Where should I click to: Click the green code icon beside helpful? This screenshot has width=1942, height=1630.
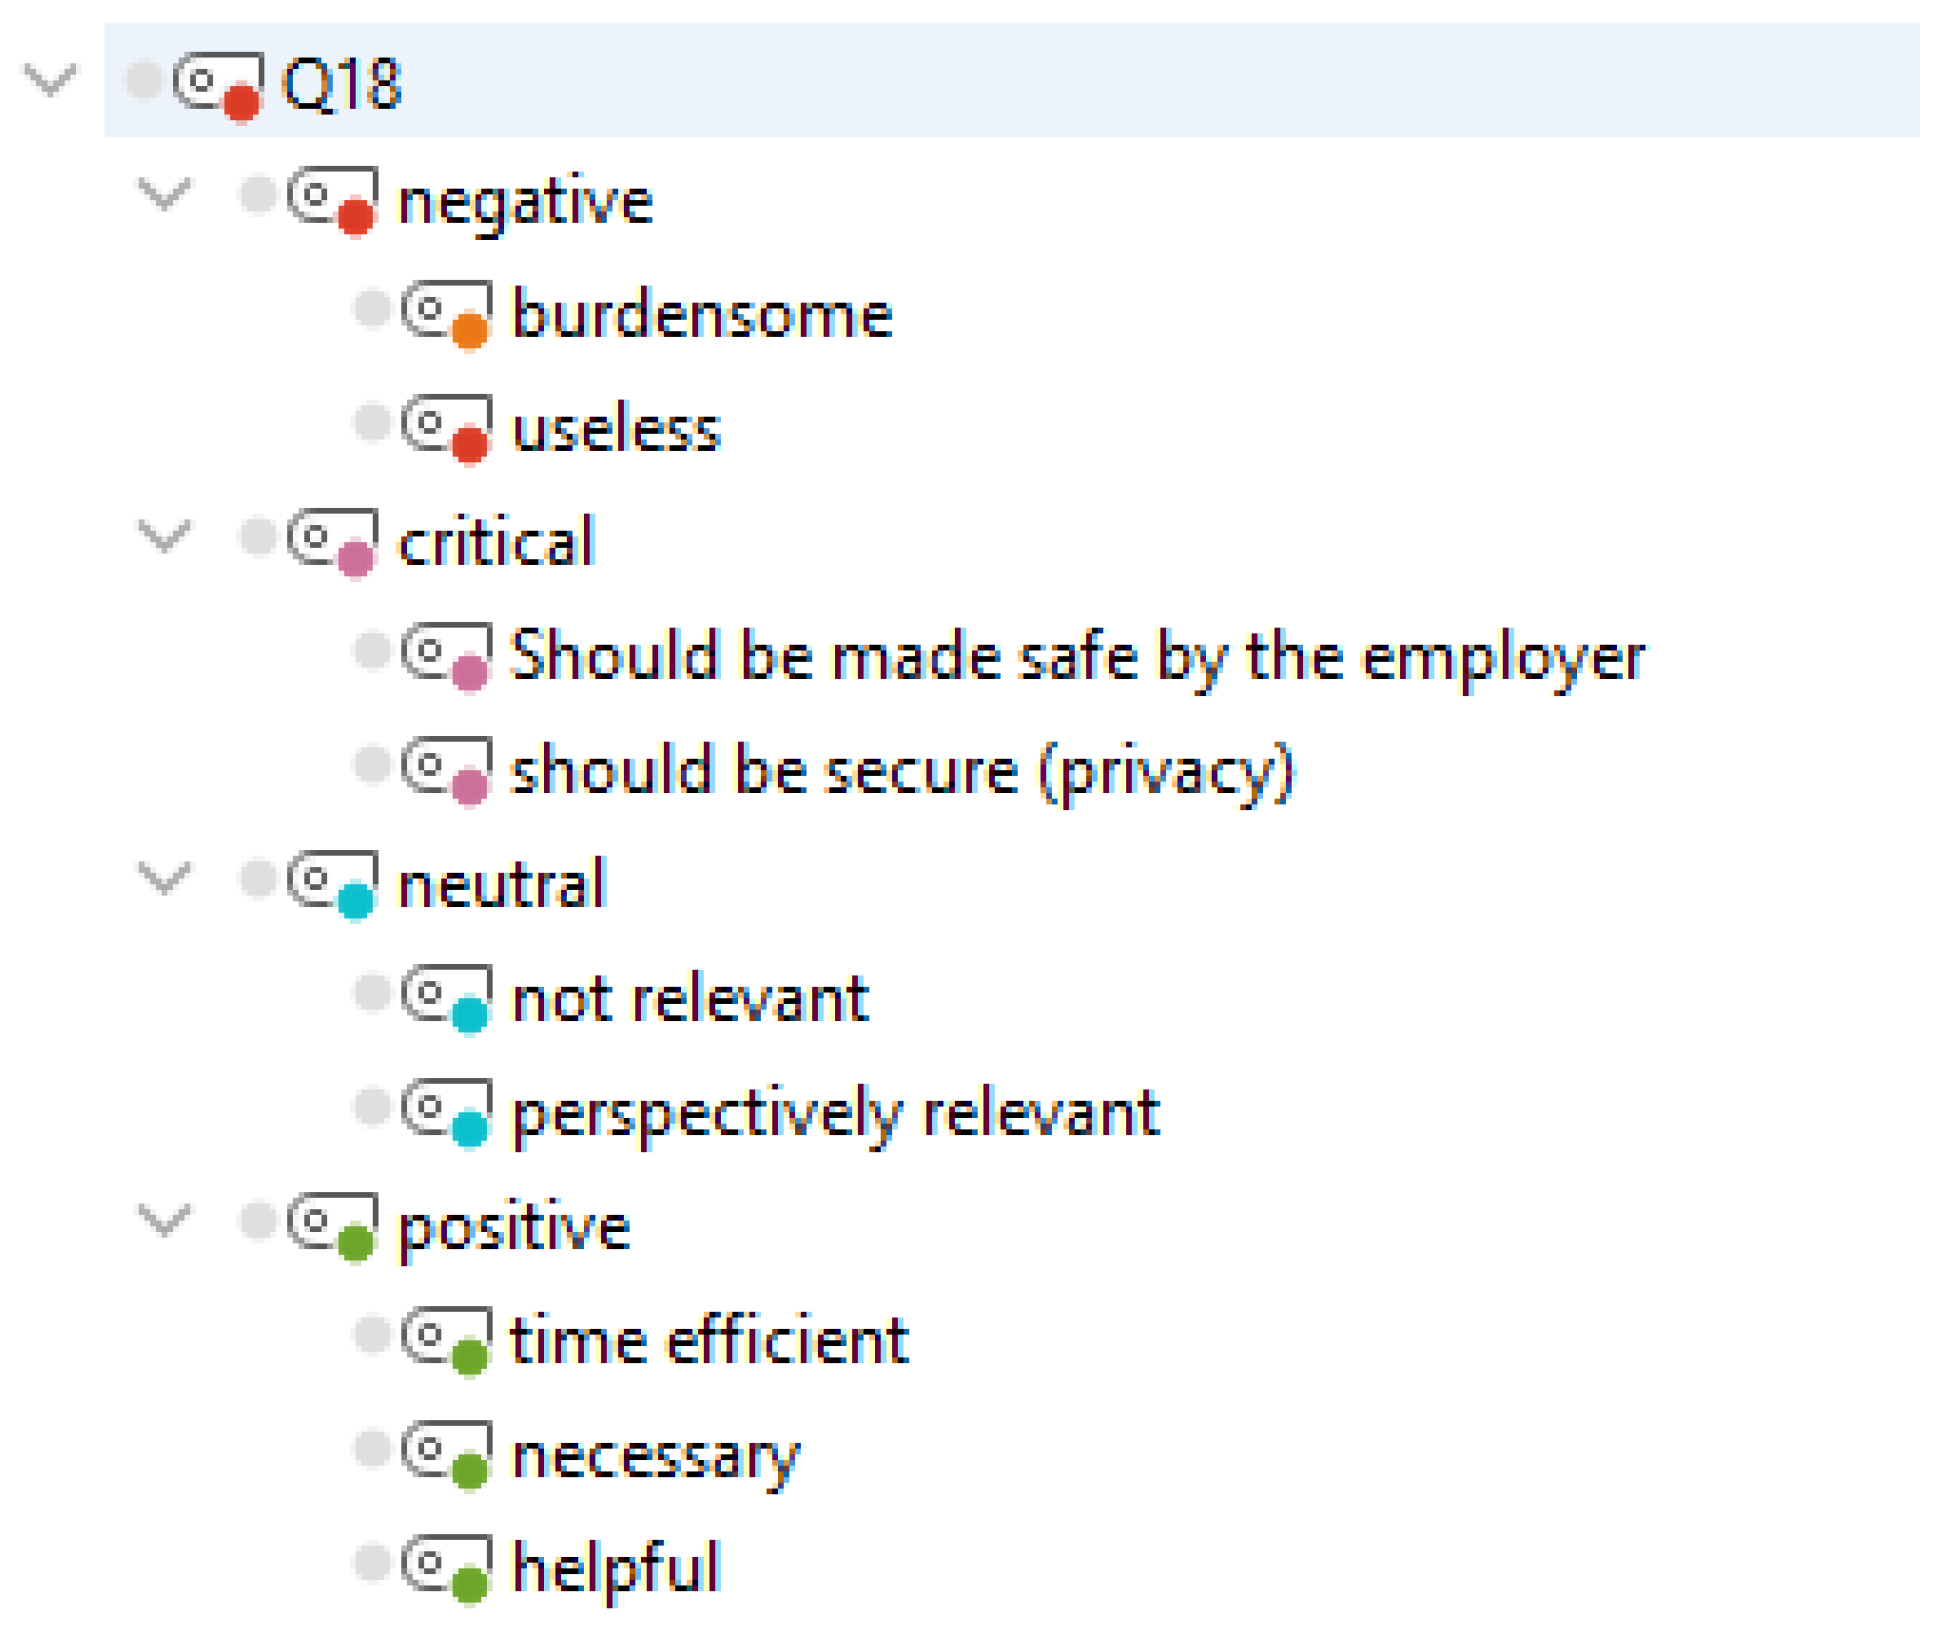coord(446,1567)
